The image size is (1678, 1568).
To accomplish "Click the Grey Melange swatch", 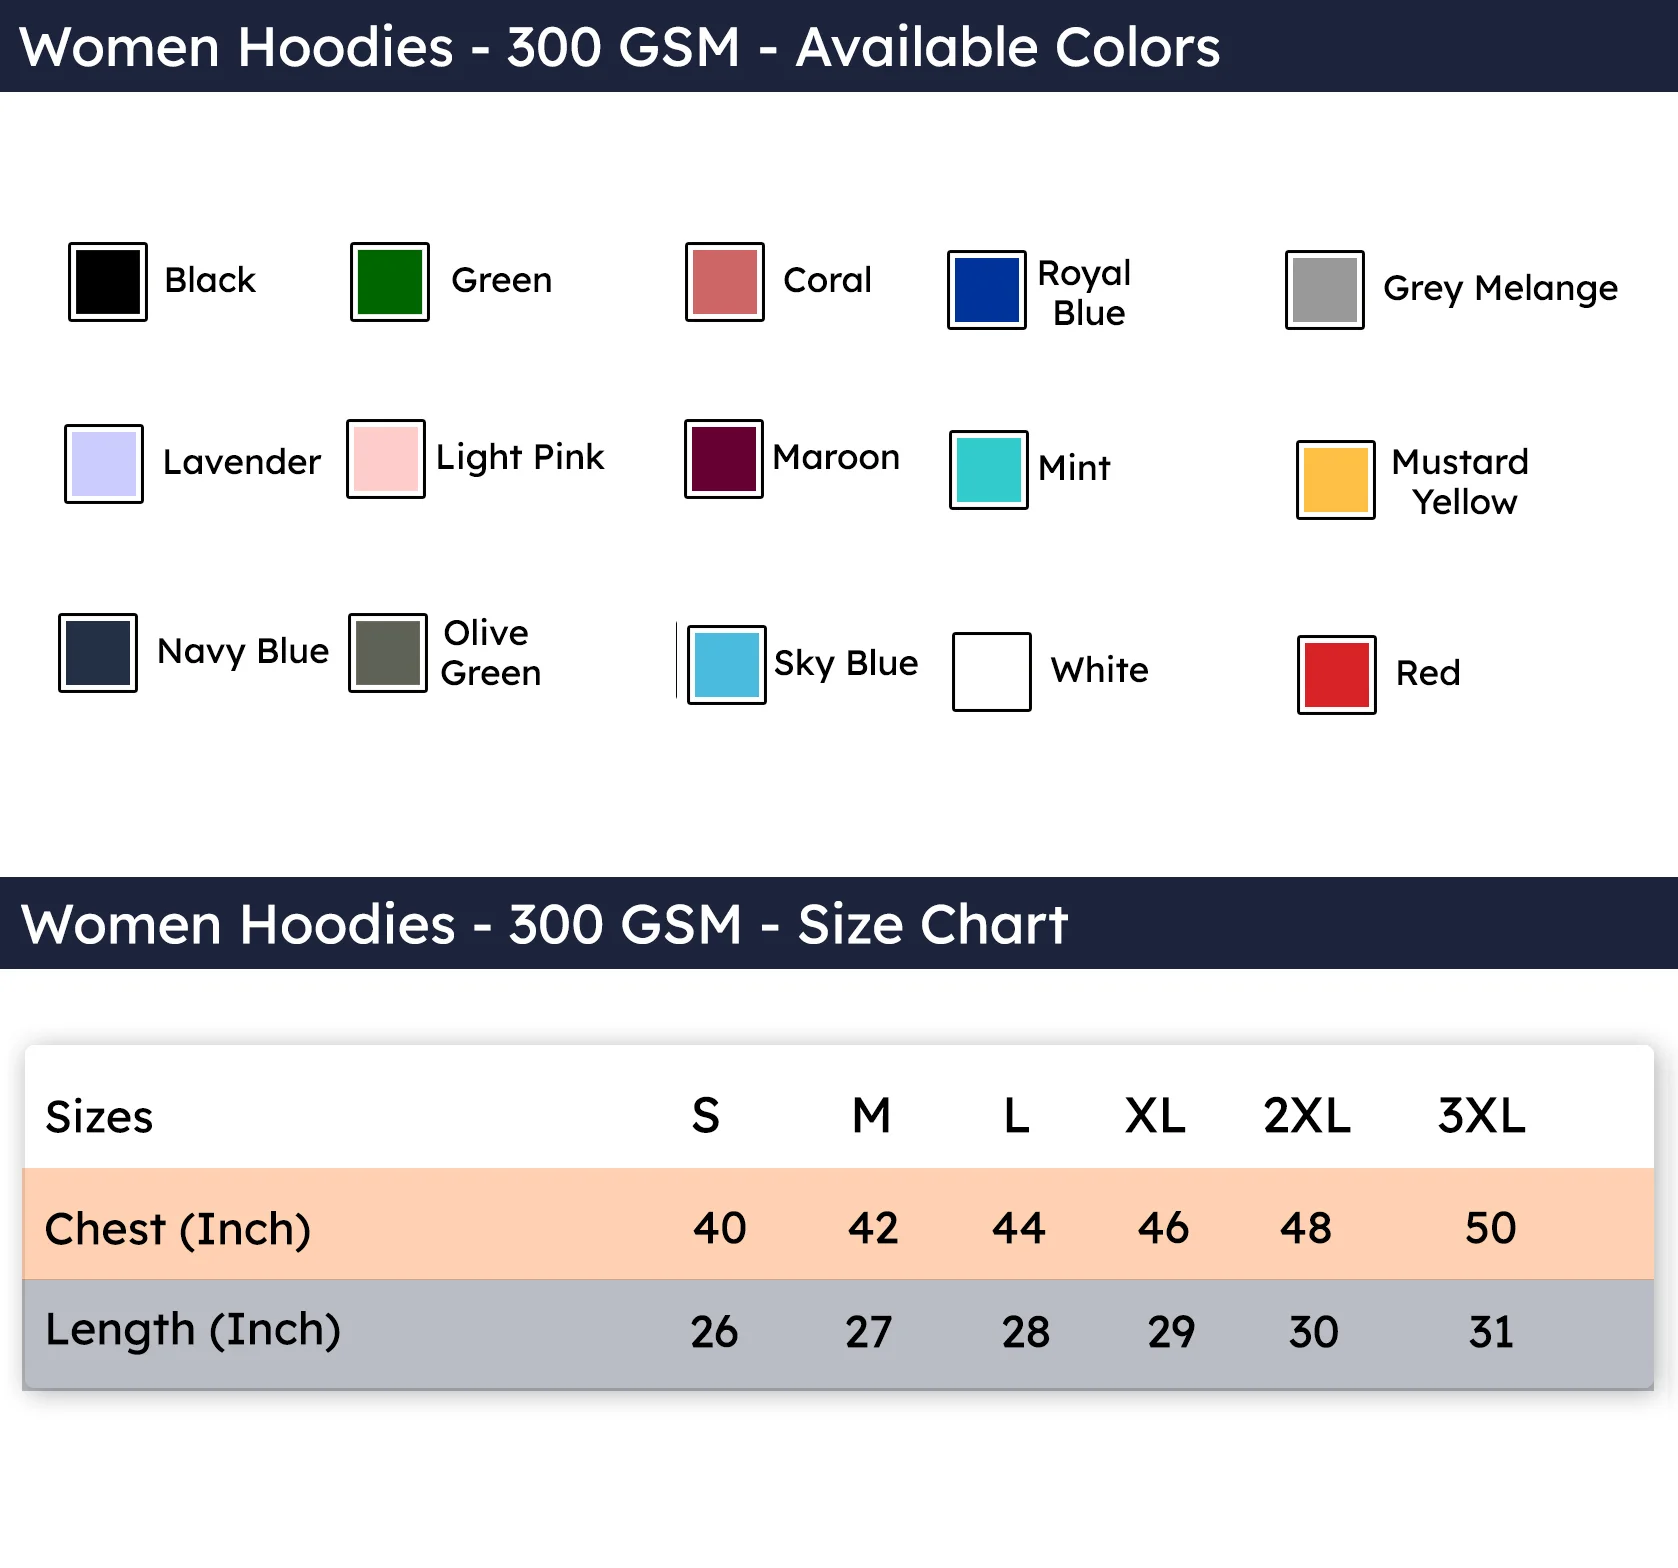I will [1325, 290].
